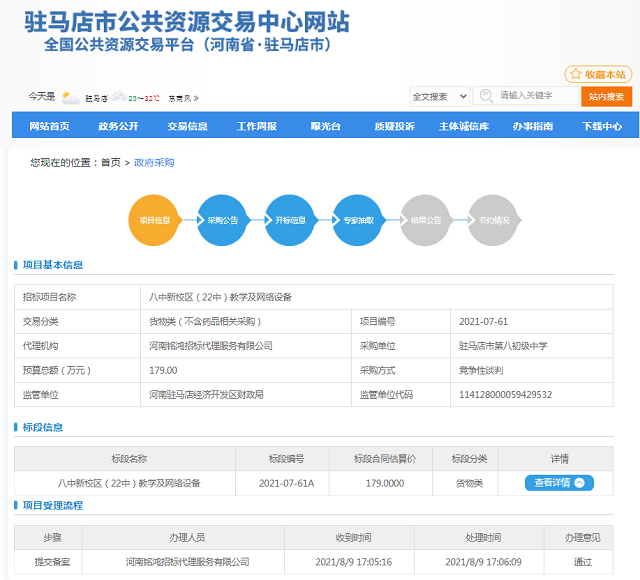Viewport: 640px width, 580px height.
Task: Expand the weather forecast arrow after 东南风
Action: point(196,98)
